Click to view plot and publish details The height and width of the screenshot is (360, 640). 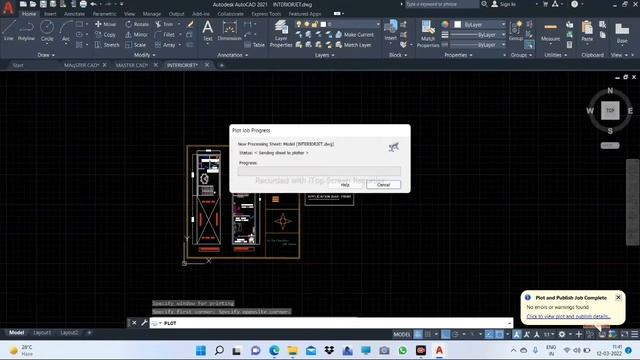point(568,316)
